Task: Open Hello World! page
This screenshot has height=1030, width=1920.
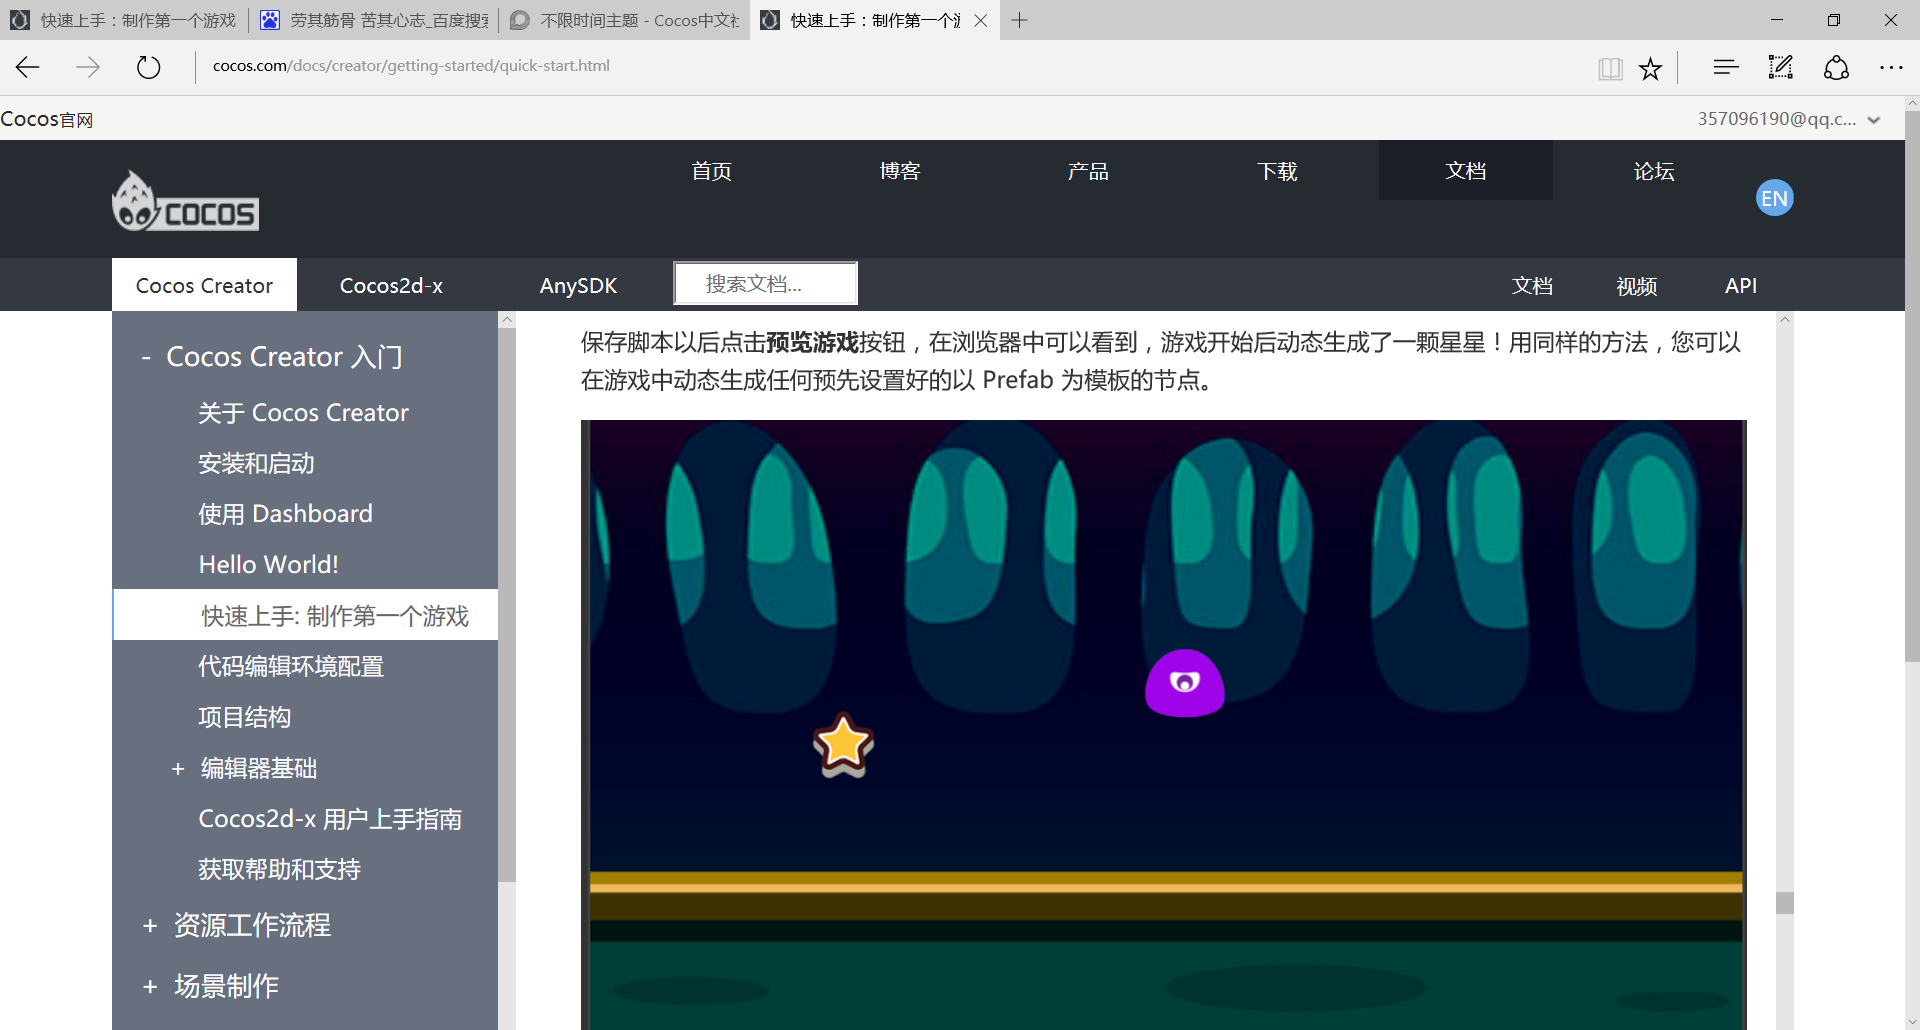Action: 268,565
